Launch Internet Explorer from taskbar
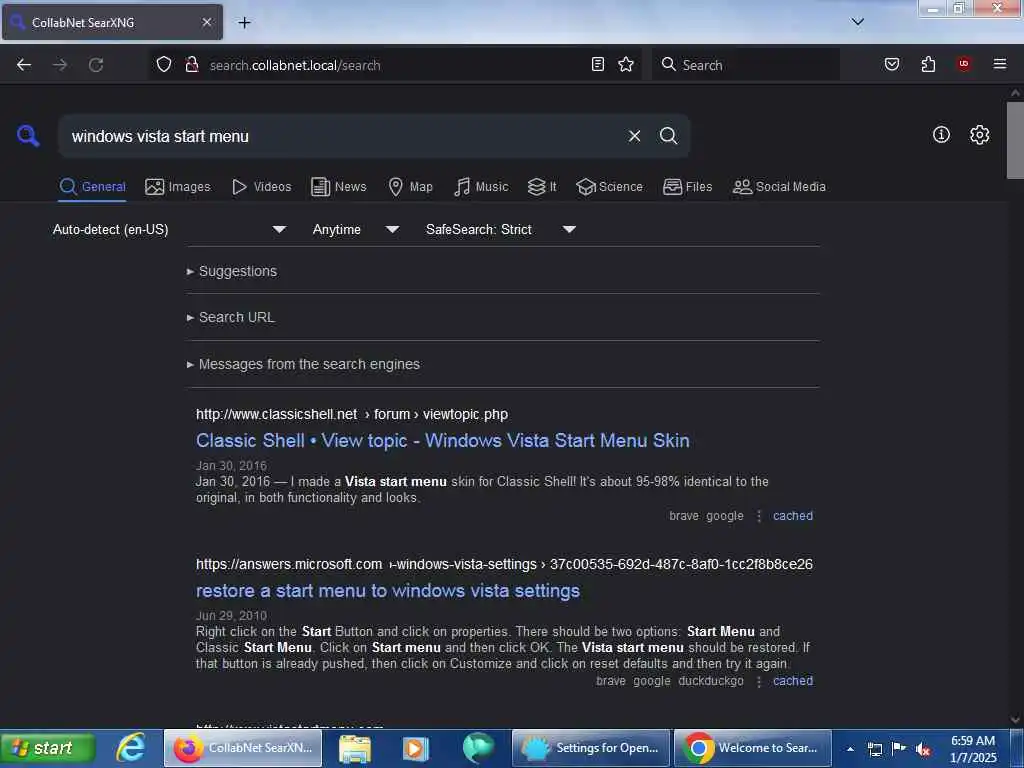 [131, 747]
